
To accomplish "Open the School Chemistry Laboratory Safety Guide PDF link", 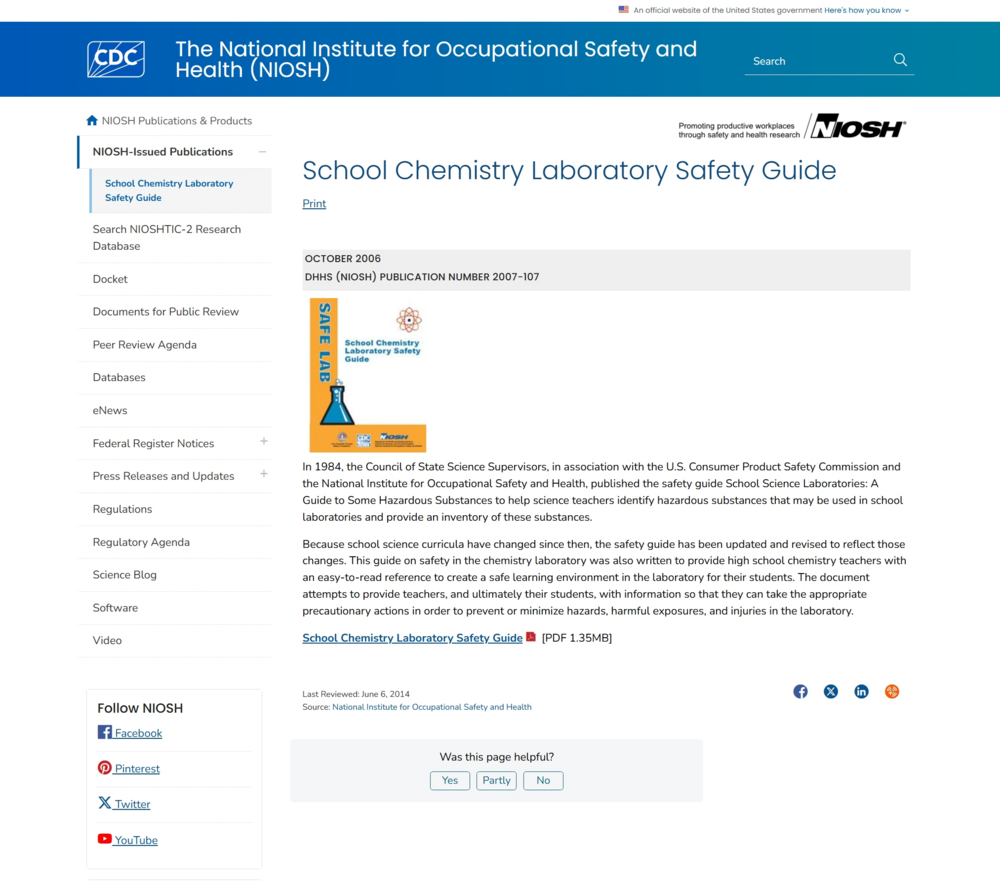I will coord(412,638).
